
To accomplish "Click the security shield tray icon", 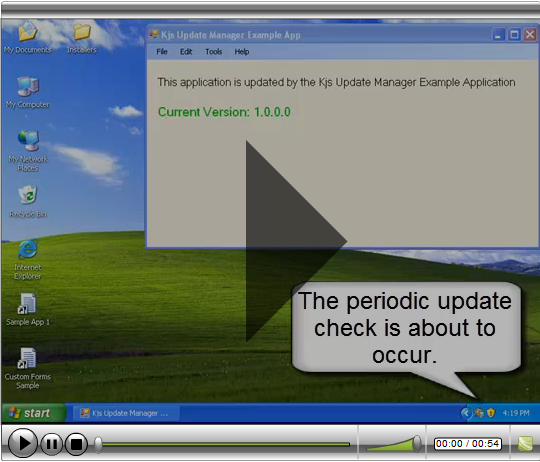I will click(491, 413).
